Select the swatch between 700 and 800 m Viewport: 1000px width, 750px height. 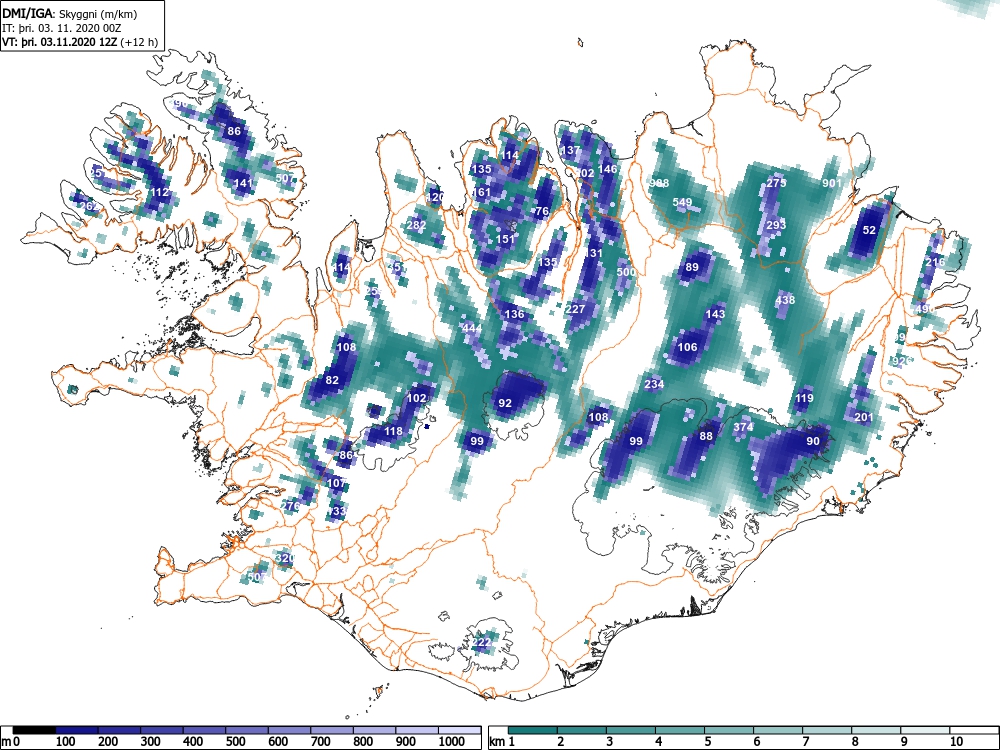[332, 730]
